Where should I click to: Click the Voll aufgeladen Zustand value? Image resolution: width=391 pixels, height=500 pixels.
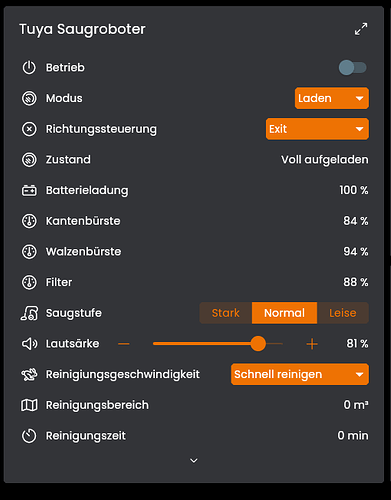coord(325,160)
